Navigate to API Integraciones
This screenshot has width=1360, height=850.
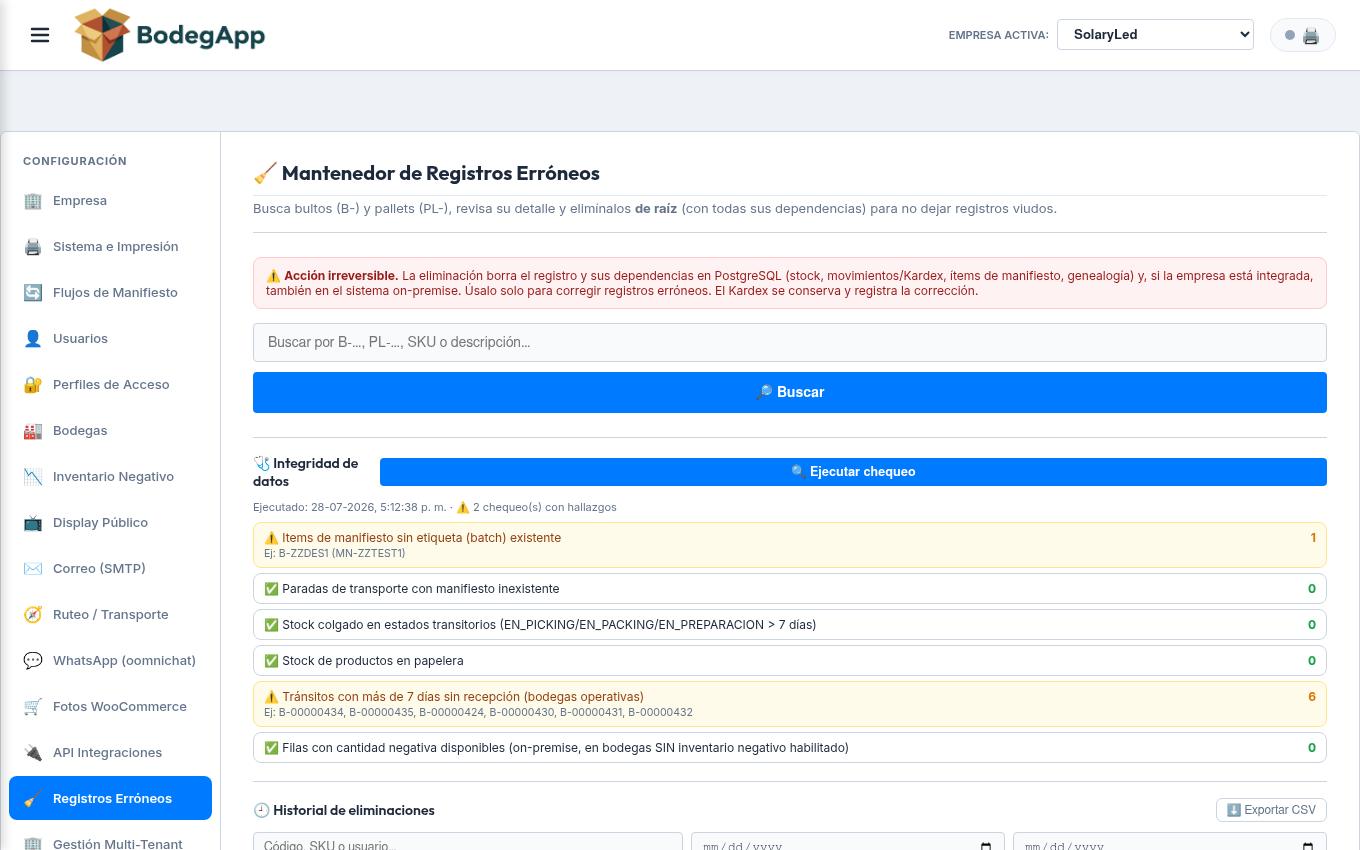pyautogui.click(x=110, y=753)
